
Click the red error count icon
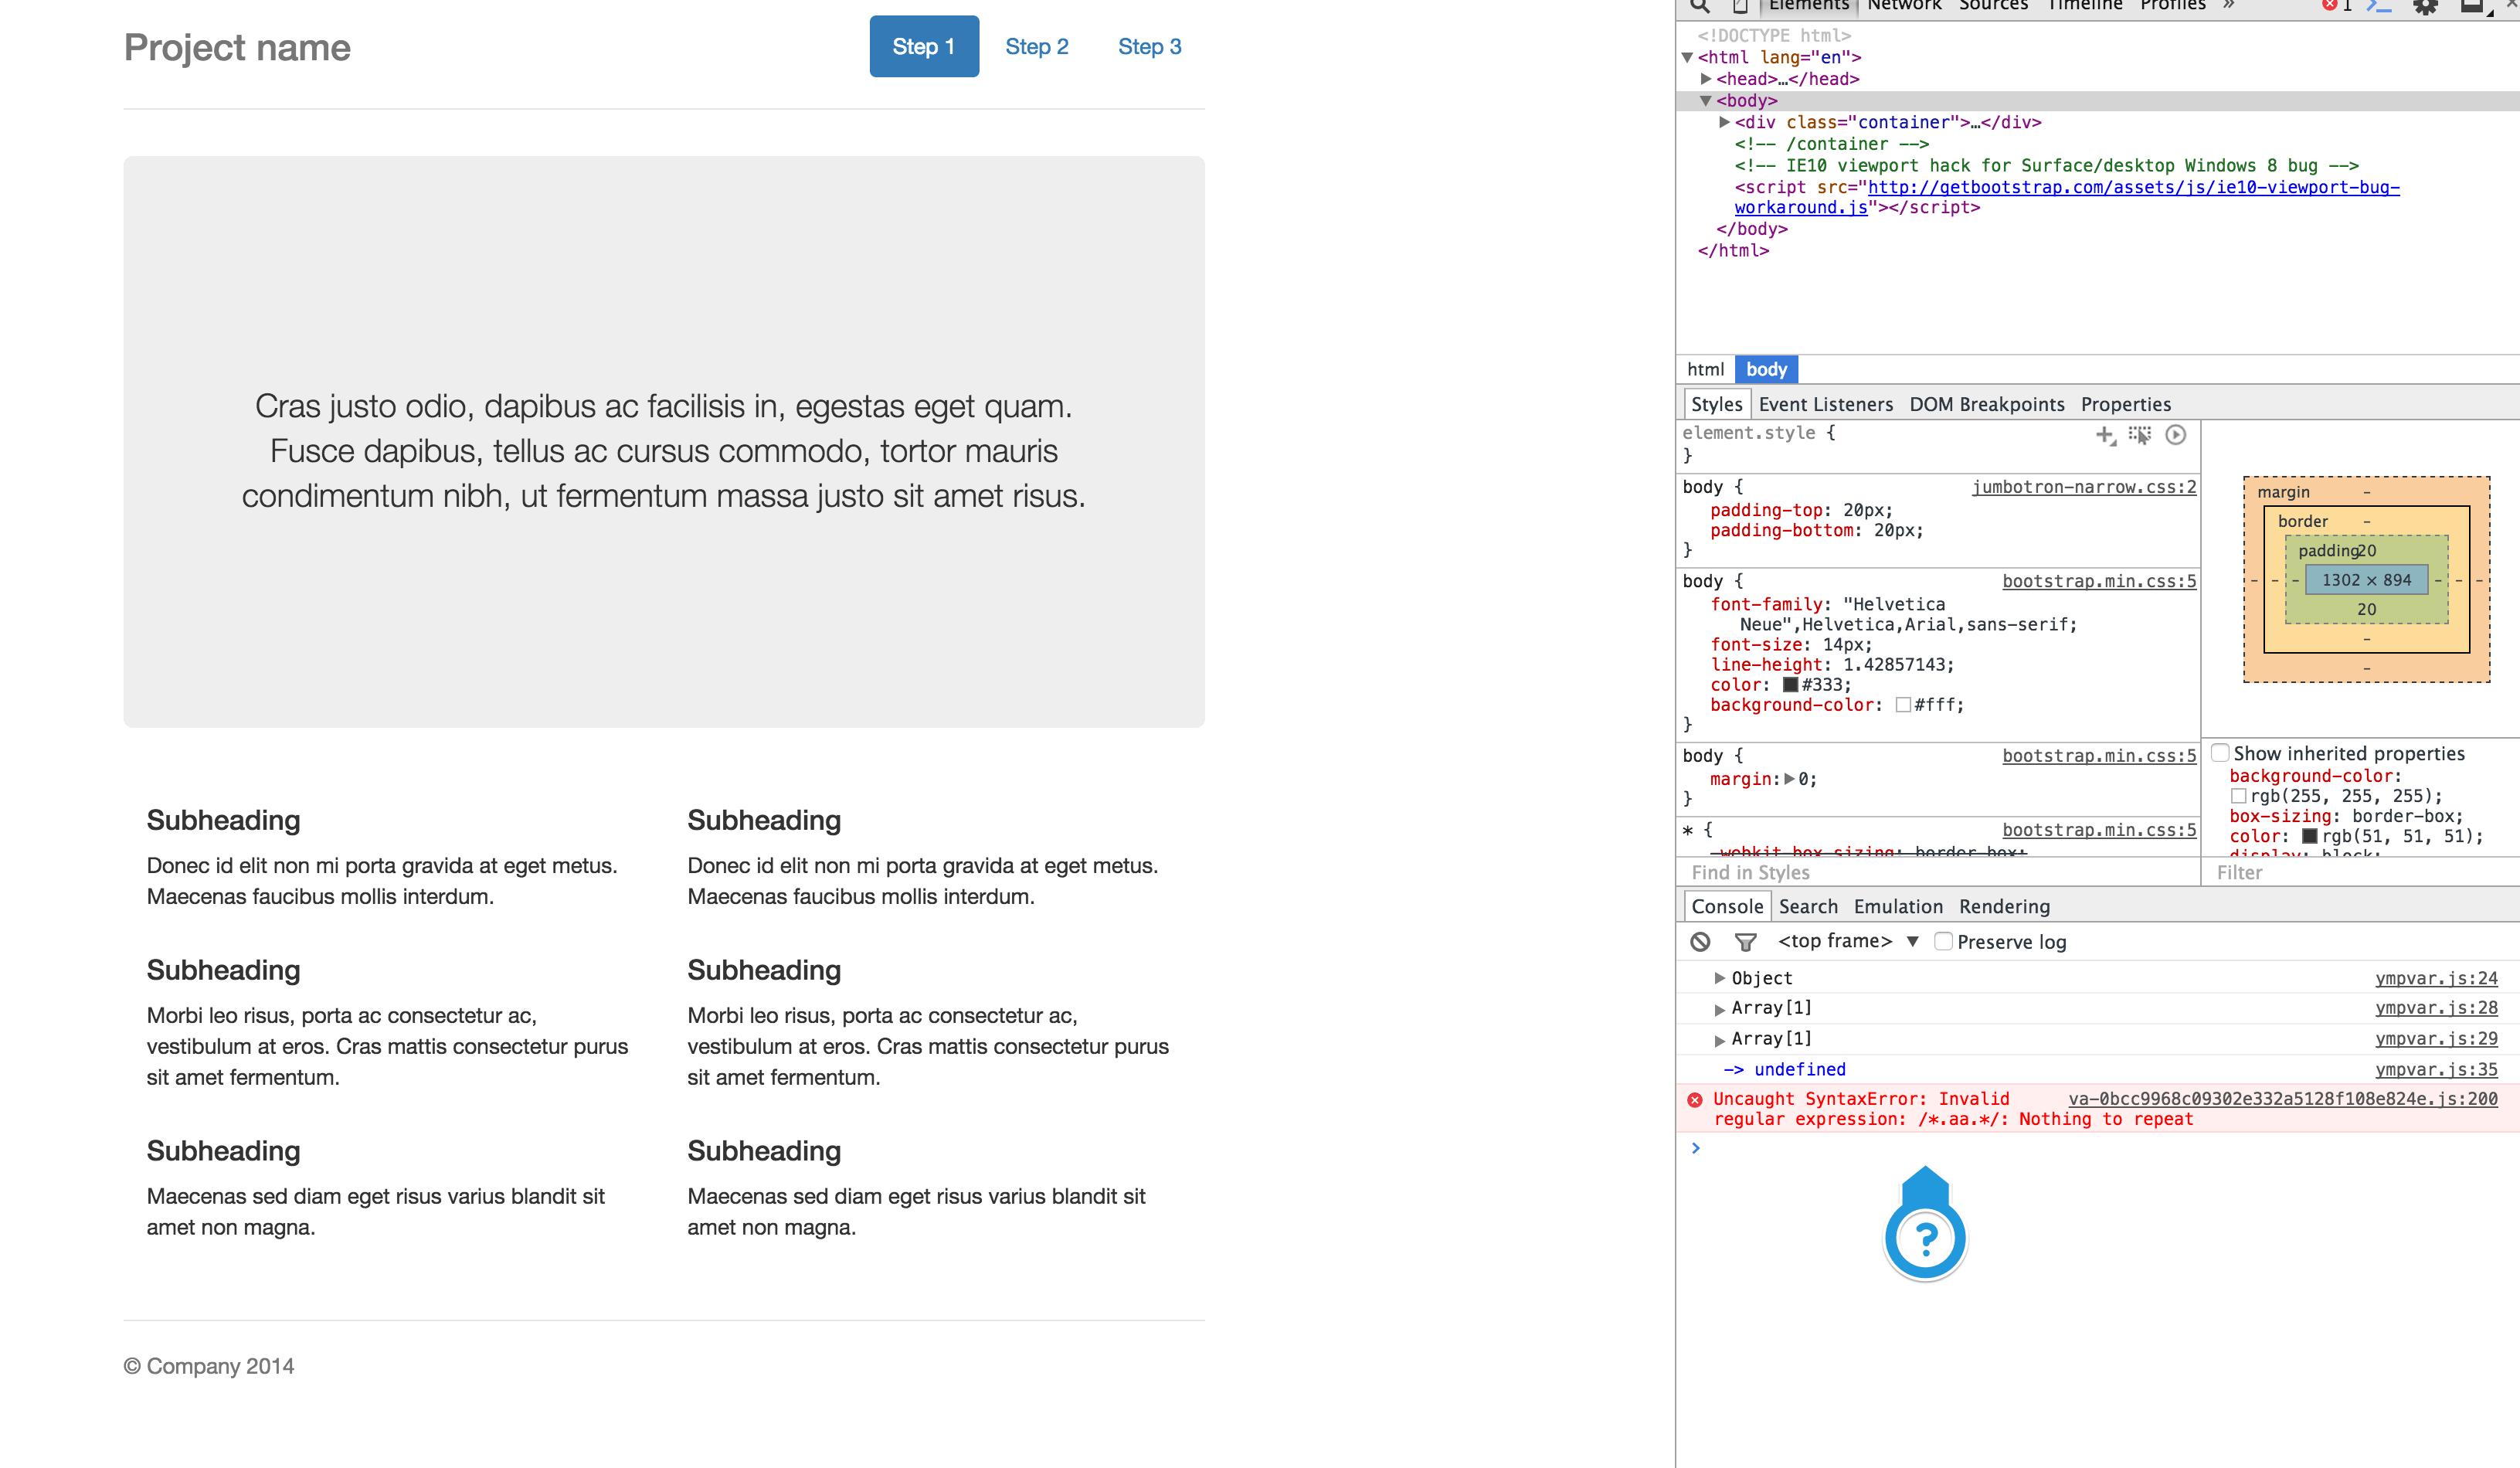2329,5
